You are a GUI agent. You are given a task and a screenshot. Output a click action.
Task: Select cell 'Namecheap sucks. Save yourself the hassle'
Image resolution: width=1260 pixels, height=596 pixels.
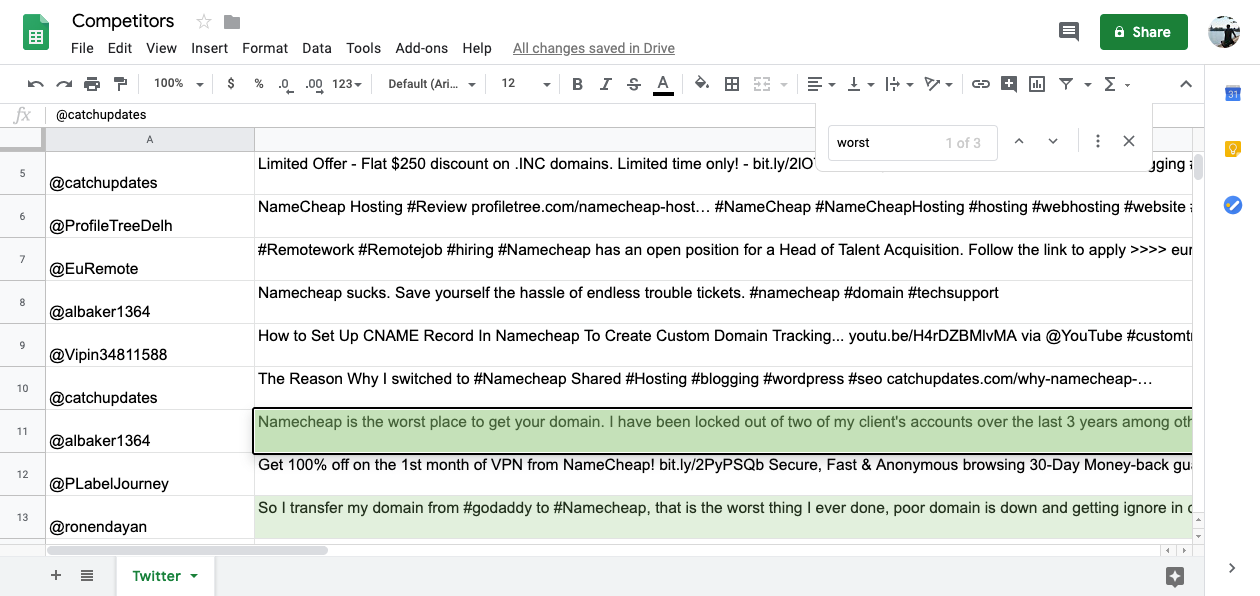point(723,302)
